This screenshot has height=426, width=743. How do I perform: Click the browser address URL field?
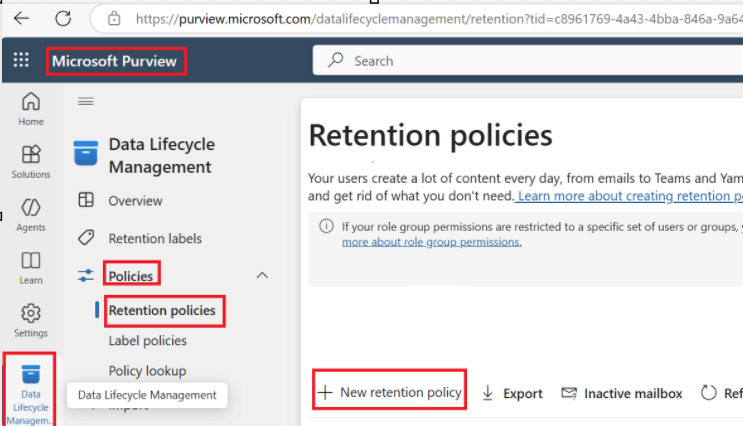coord(439,19)
